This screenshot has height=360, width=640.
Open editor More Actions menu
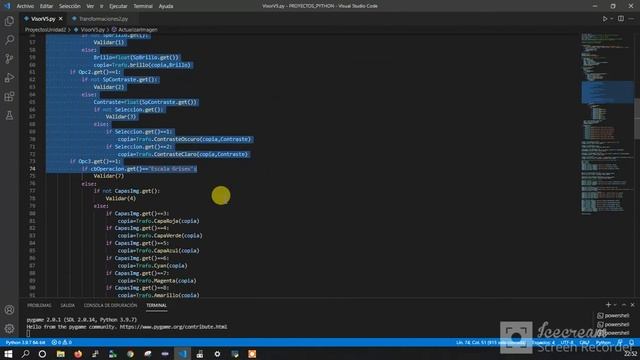coord(631,19)
